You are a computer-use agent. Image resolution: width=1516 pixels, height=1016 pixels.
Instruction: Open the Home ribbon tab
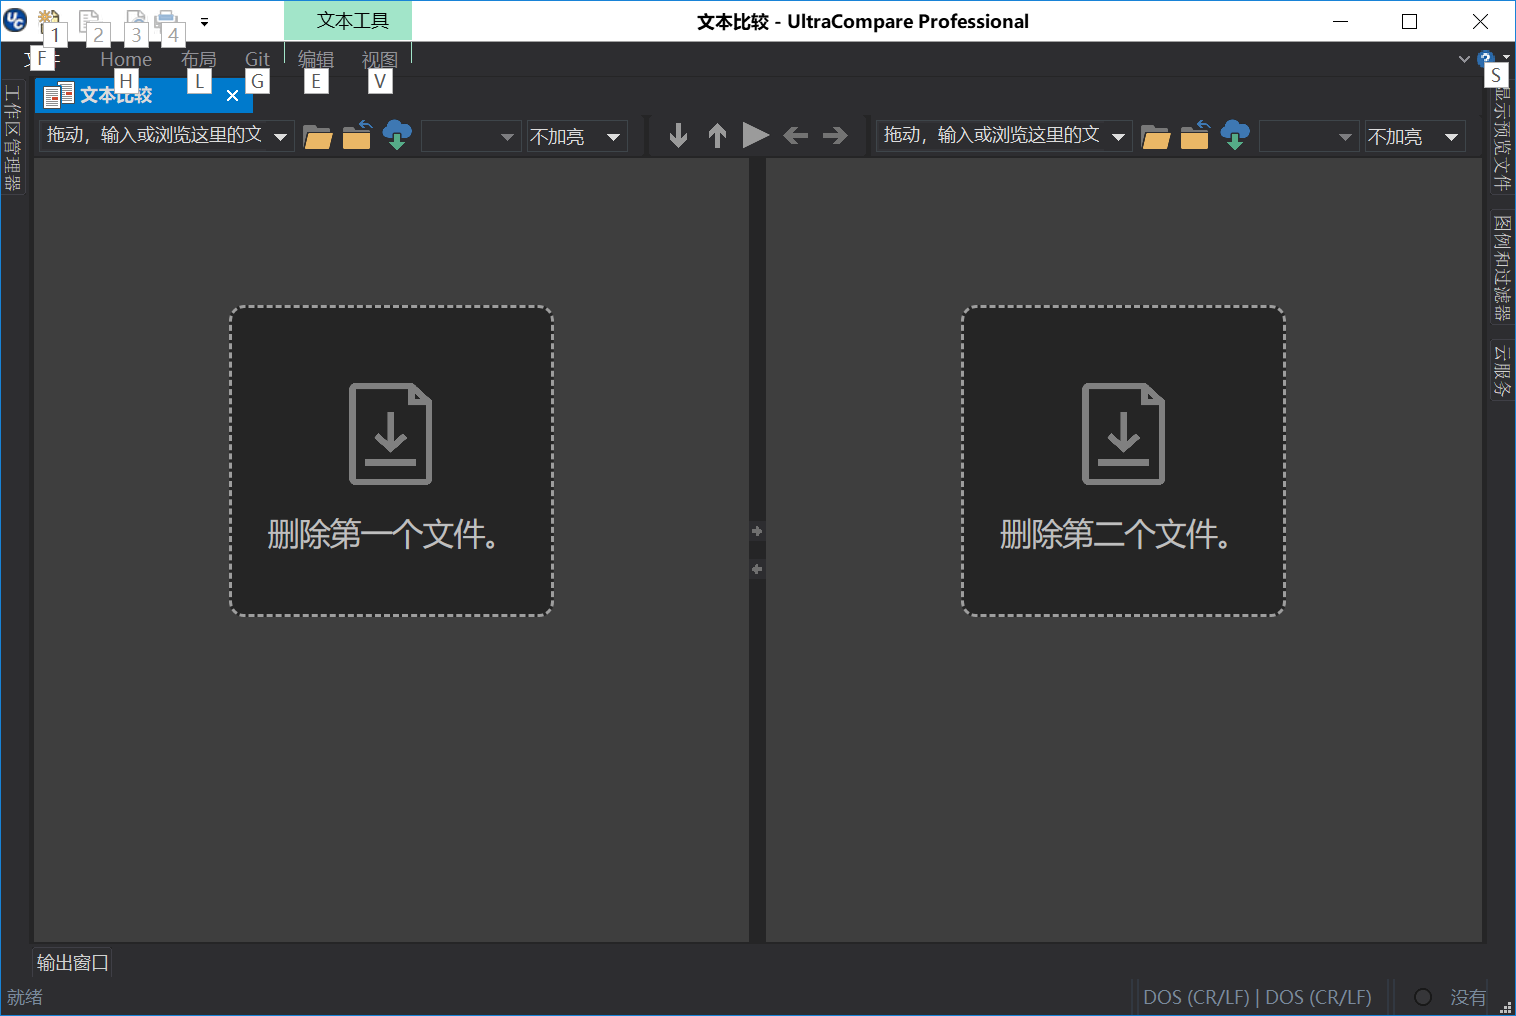click(126, 60)
